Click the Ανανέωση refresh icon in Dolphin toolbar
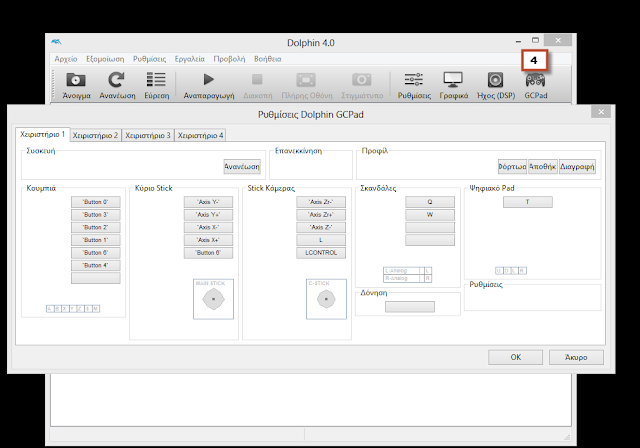This screenshot has width=640, height=448. (117, 80)
